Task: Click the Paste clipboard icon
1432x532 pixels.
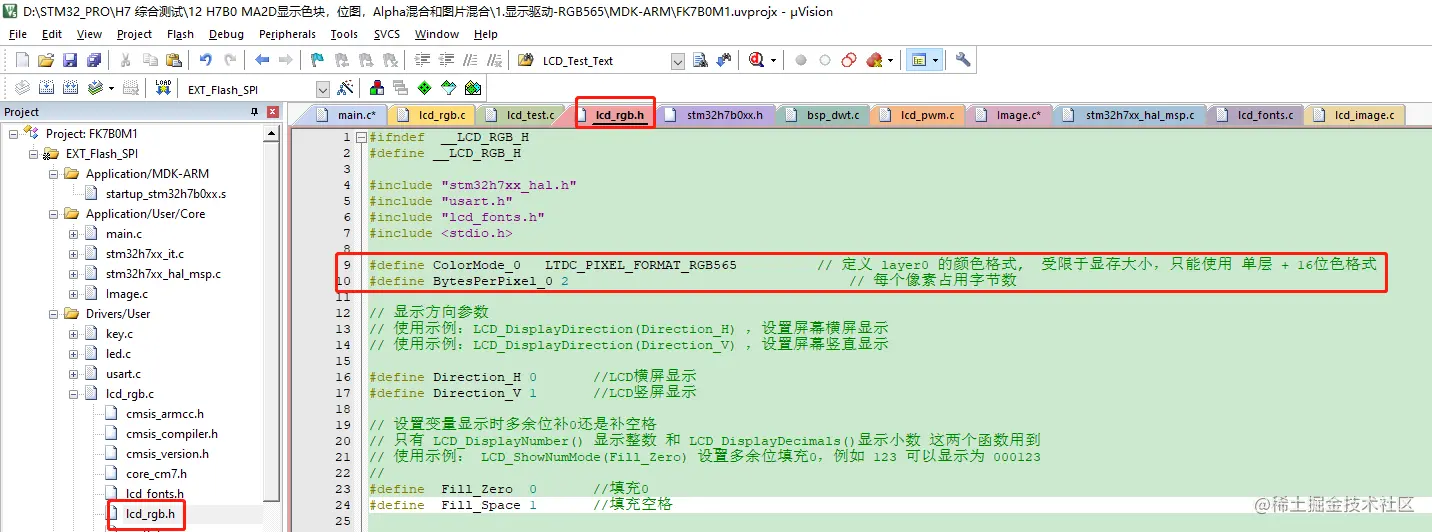Action: (x=172, y=60)
